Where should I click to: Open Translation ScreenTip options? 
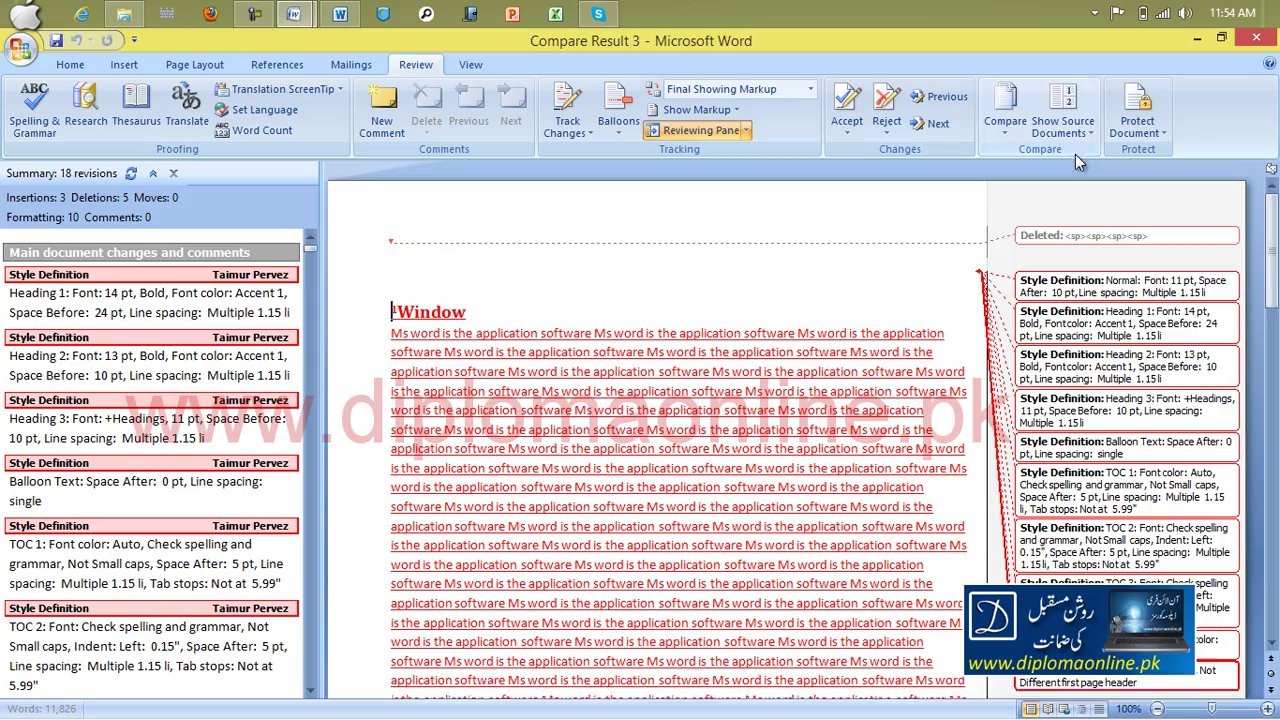(x=279, y=89)
